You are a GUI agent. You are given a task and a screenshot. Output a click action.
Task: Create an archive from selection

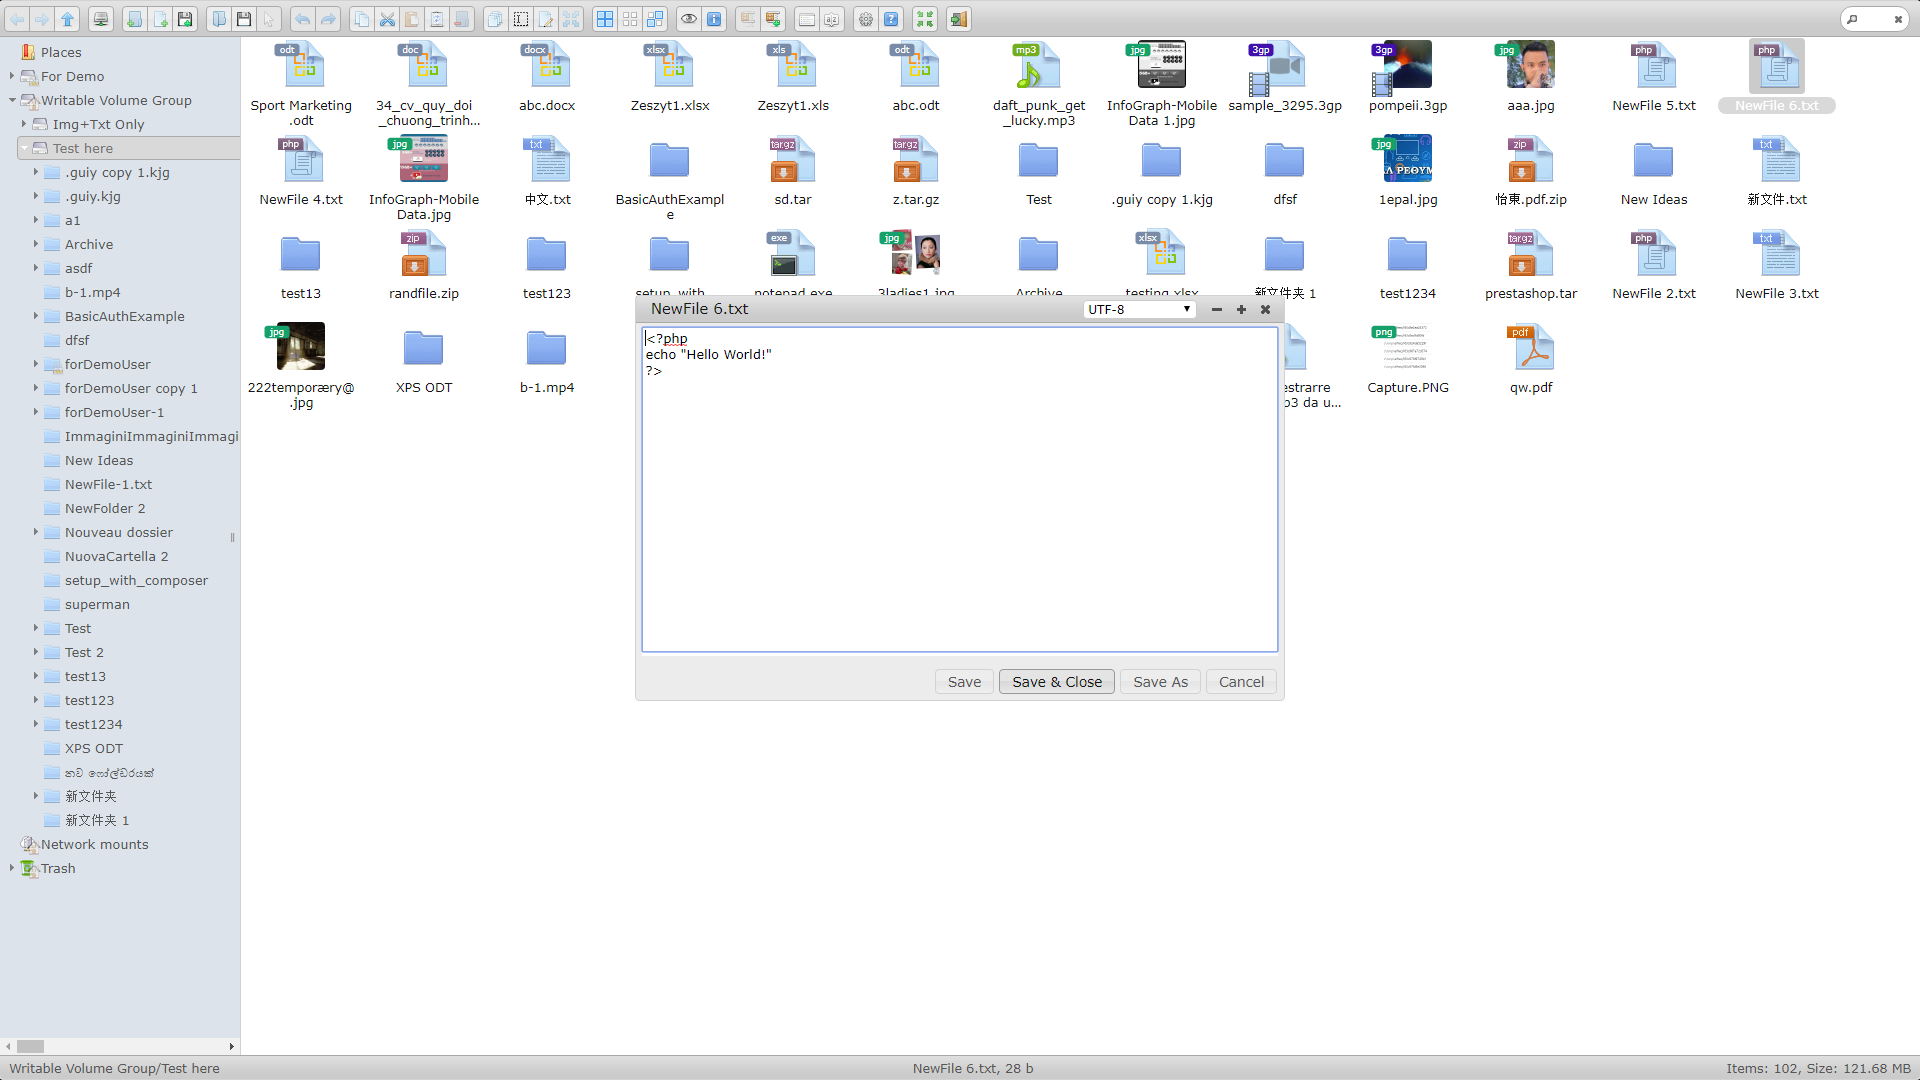pyautogui.click(x=773, y=19)
